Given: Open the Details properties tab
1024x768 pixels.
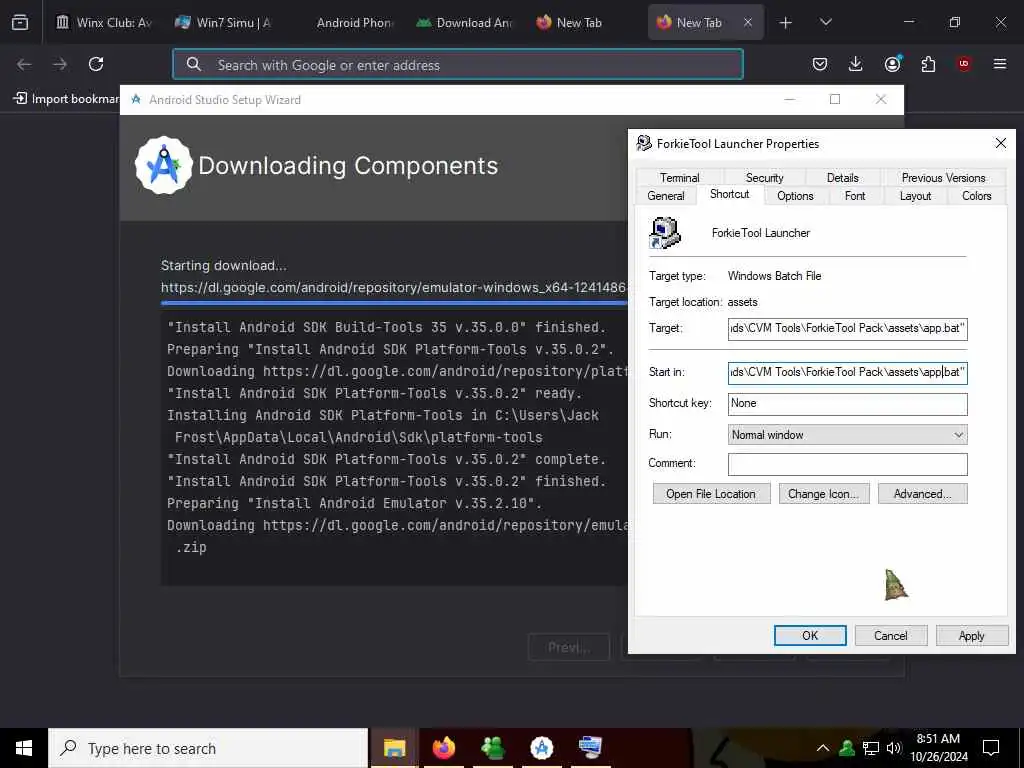Looking at the screenshot, I should tap(842, 178).
